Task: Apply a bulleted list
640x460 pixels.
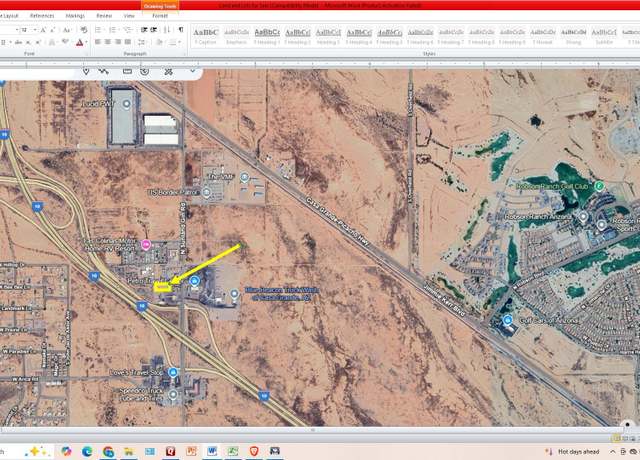Action: [99, 30]
